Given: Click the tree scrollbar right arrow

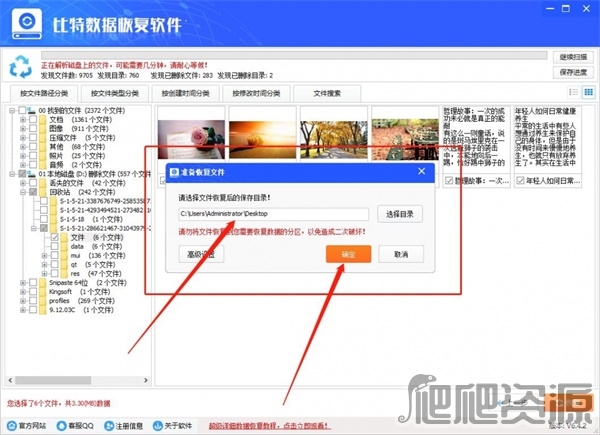Looking at the screenshot, I should (146, 380).
